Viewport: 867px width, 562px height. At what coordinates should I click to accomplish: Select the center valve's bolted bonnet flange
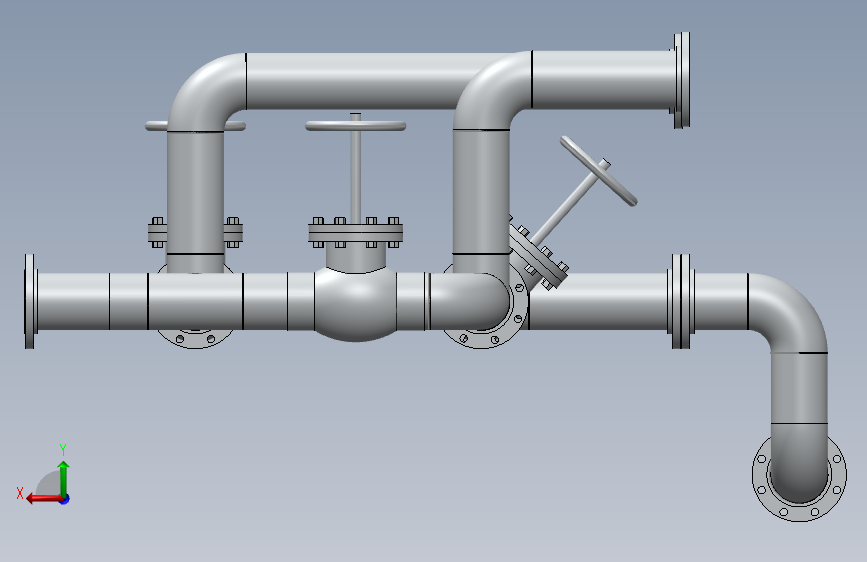tap(356, 232)
